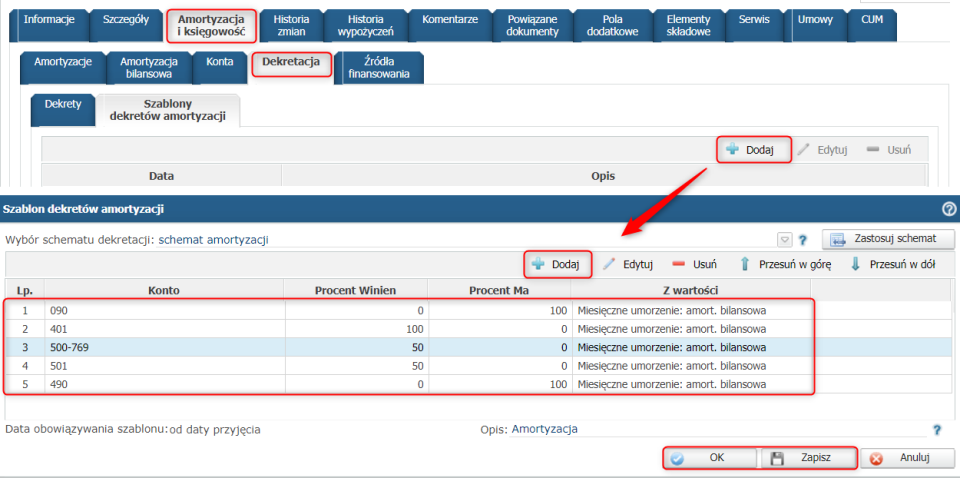This screenshot has height=478, width=960.
Task: Open the Umowy tab
Action: coord(816,26)
